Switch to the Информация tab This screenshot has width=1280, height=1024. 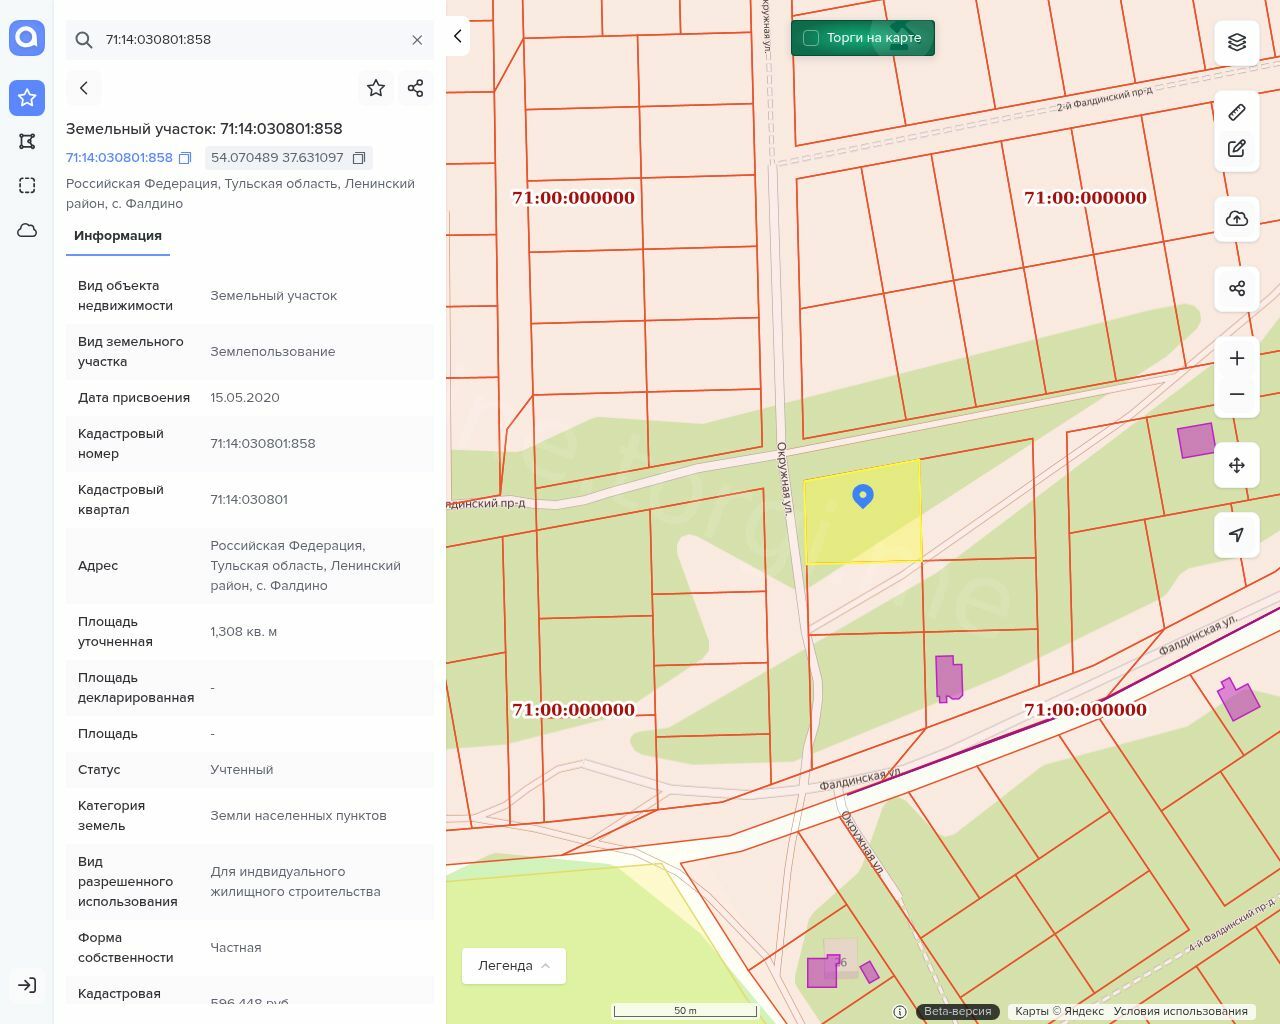coord(118,236)
